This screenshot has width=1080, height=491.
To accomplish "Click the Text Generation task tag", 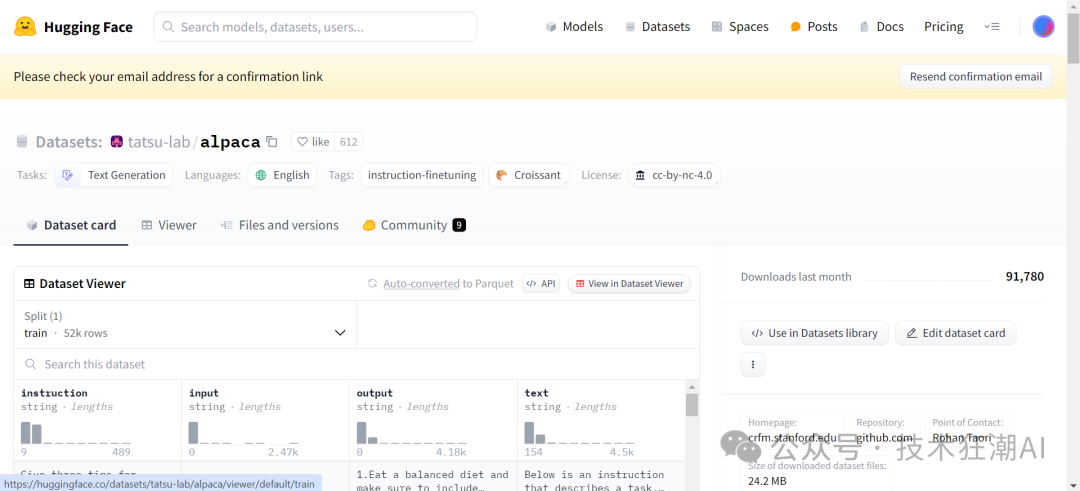I will (114, 175).
